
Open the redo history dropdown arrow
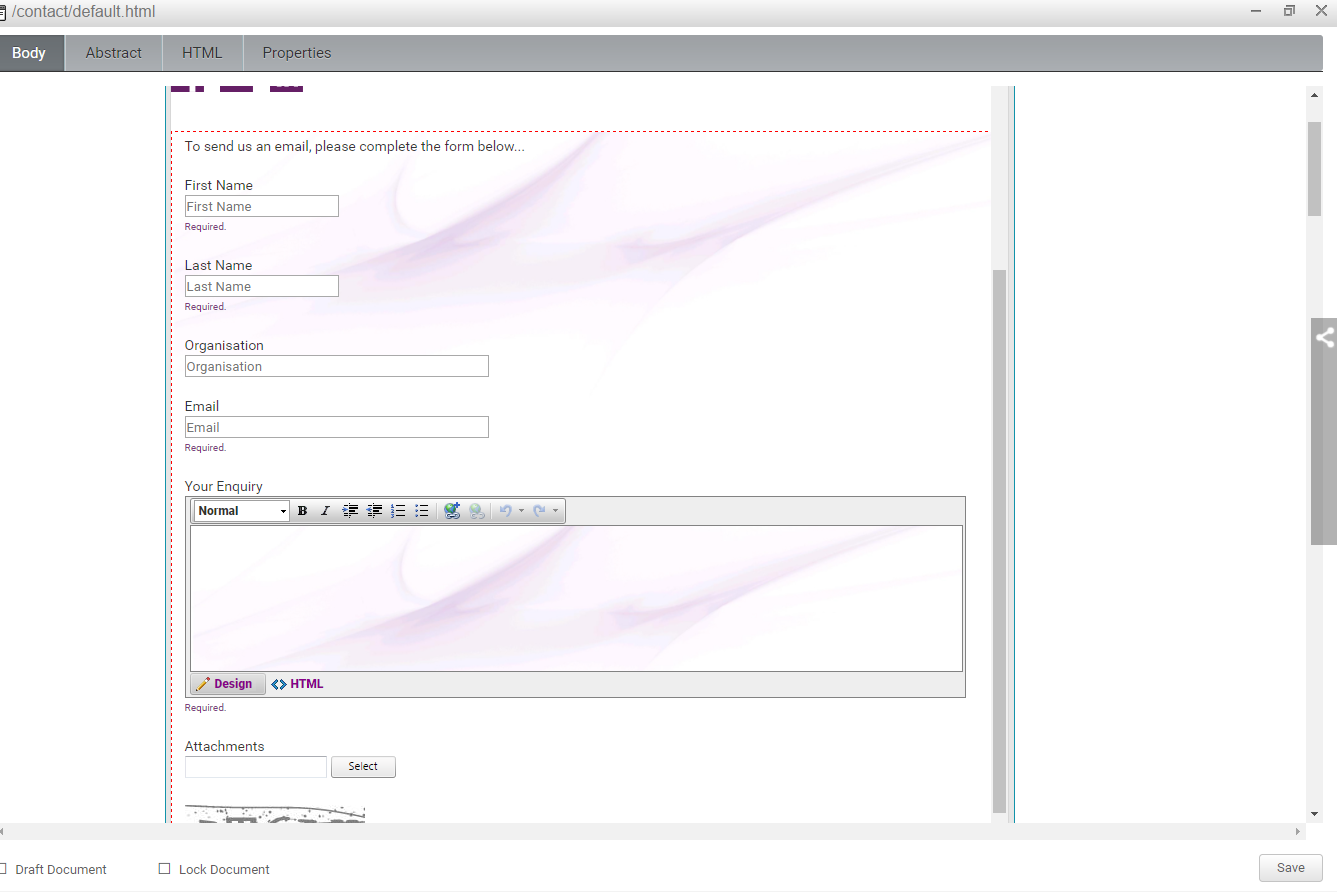point(556,510)
